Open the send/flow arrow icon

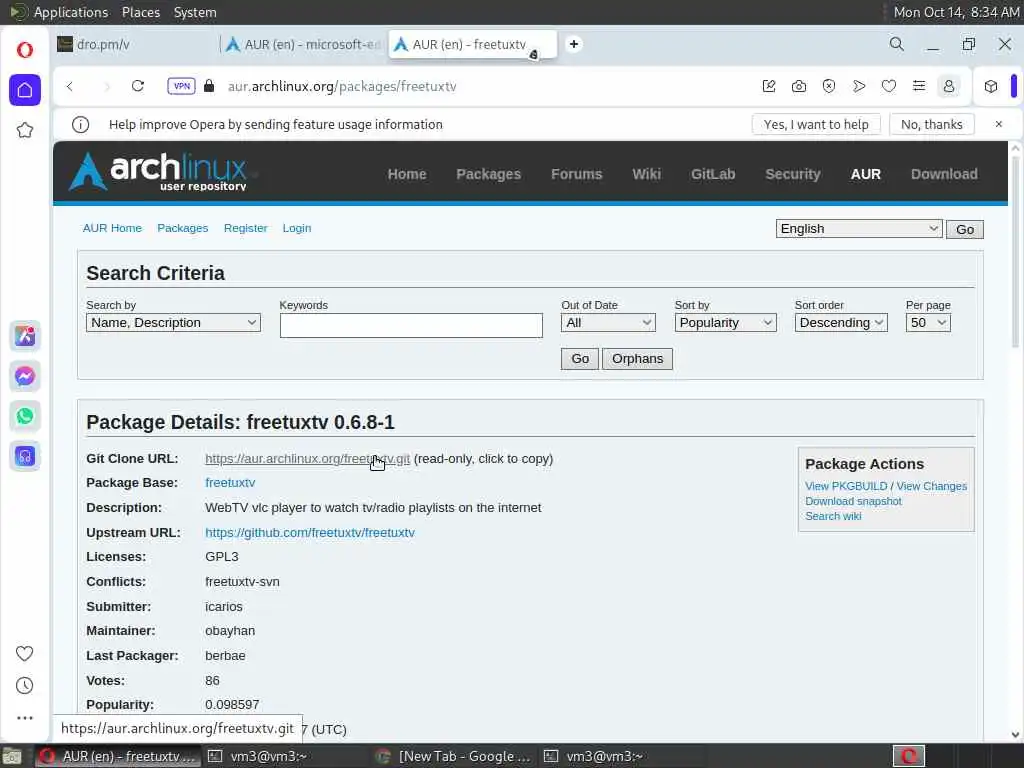(859, 86)
